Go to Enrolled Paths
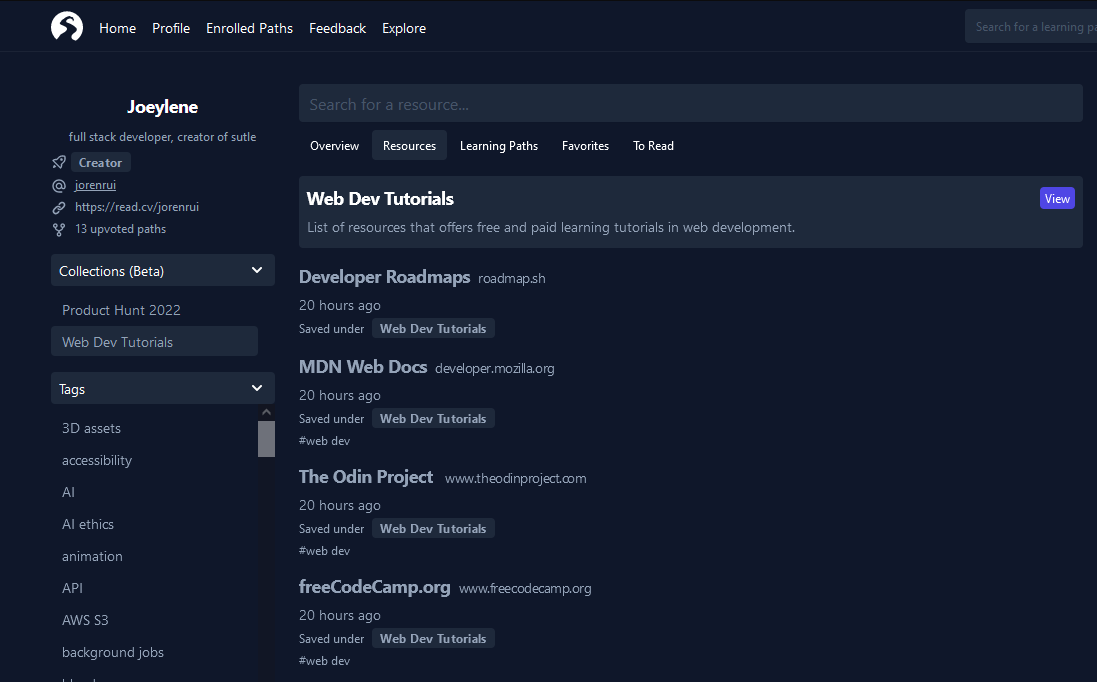 click(249, 28)
